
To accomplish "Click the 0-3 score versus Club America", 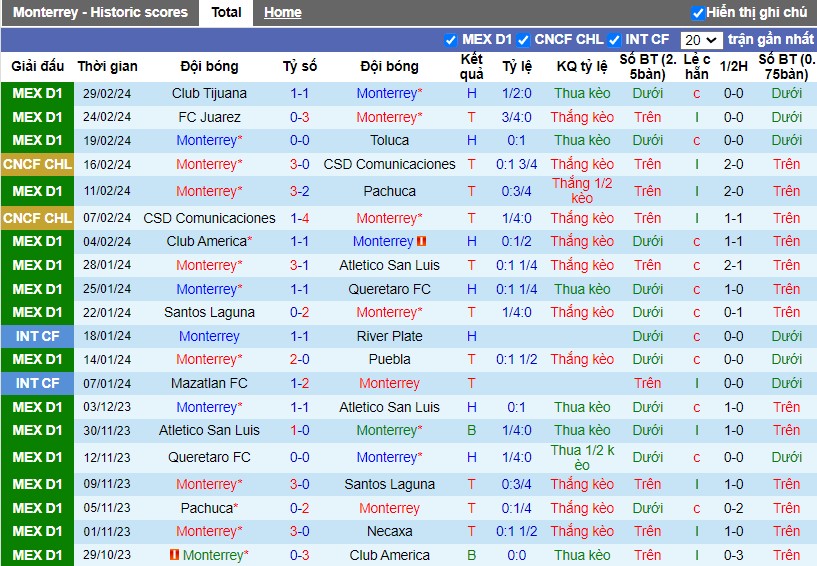I will (300, 555).
